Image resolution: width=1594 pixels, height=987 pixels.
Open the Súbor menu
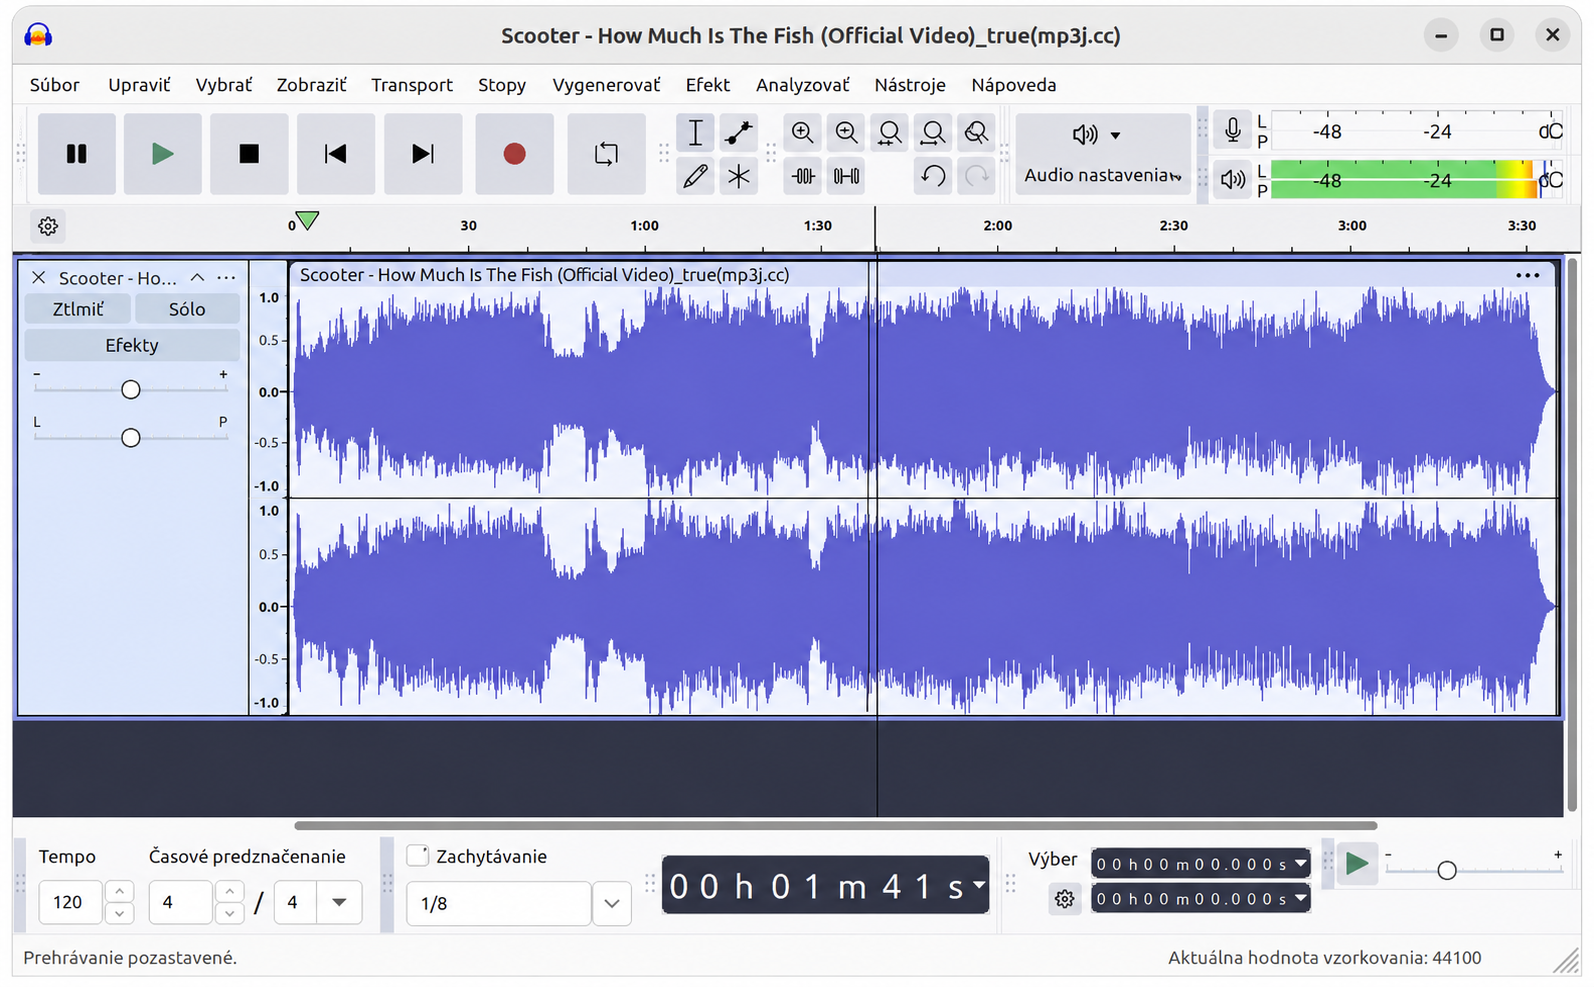[55, 85]
